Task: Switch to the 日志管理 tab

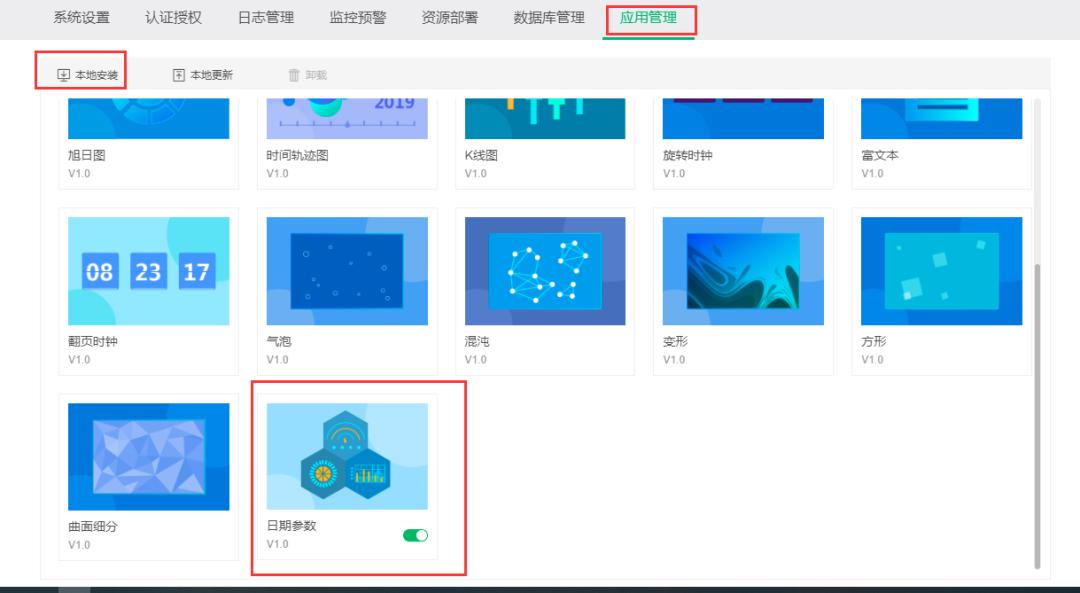Action: (265, 17)
